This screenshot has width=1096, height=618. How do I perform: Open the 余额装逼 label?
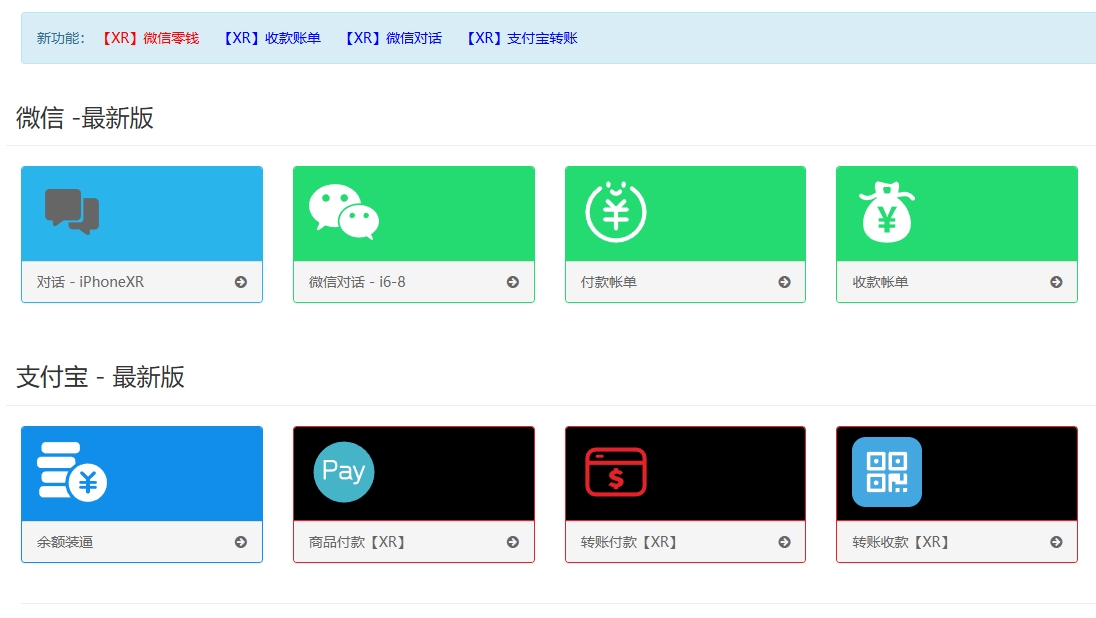pyautogui.click(x=65, y=542)
